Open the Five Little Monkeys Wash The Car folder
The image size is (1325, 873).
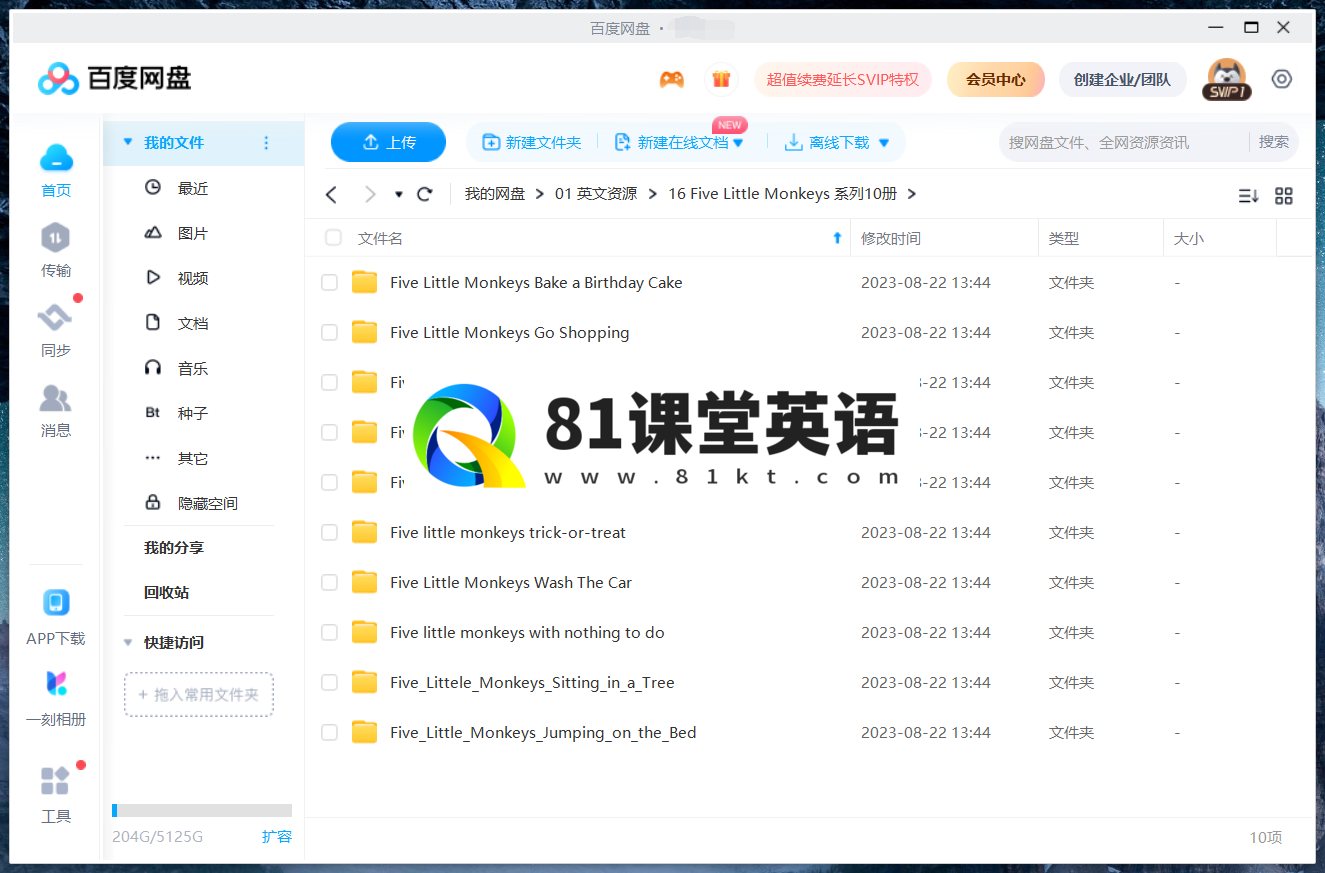coord(511,583)
